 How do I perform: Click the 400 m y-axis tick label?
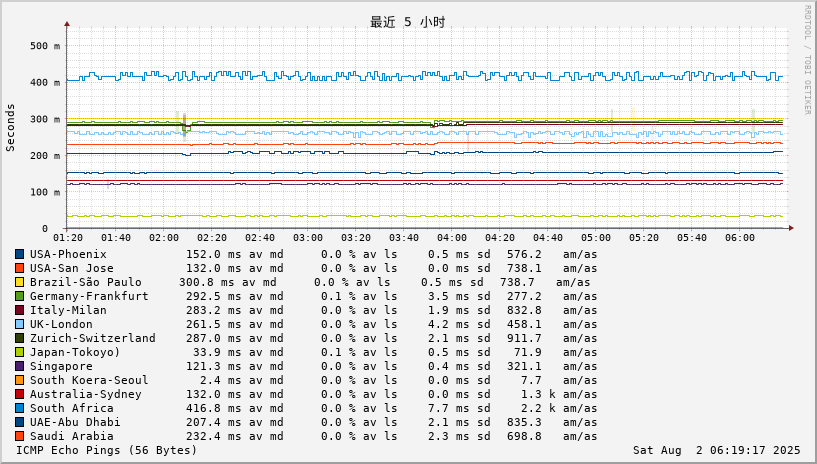click(x=45, y=82)
